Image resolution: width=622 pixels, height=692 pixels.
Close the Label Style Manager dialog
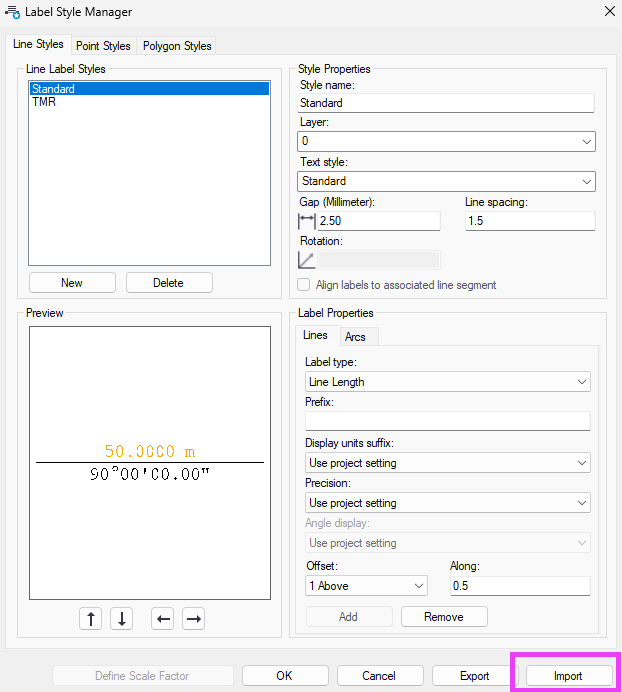[610, 11]
